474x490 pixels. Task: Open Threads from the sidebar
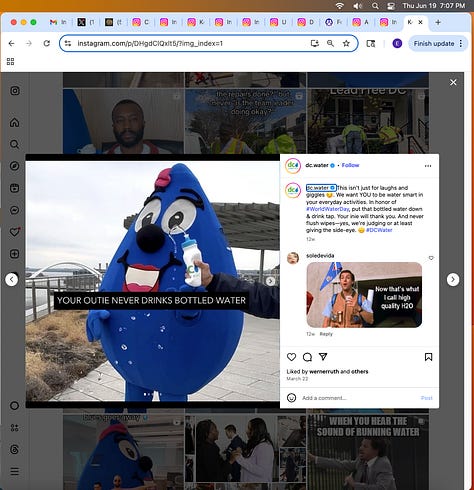(14, 450)
